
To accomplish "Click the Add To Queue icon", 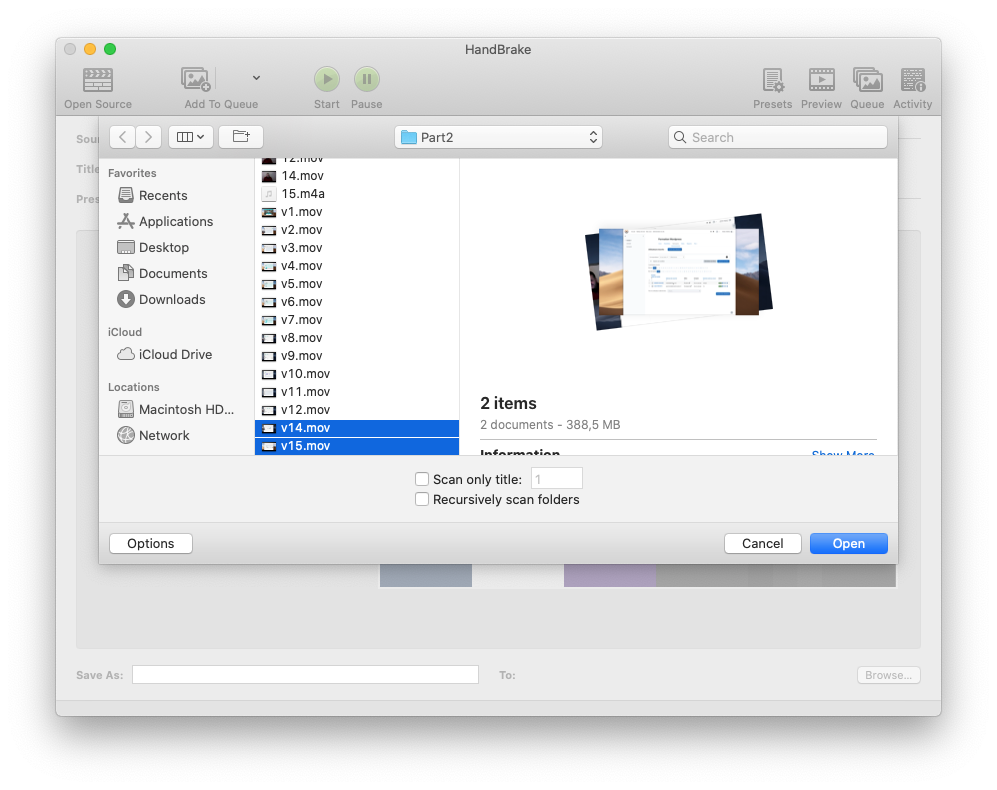I will click(x=196, y=80).
